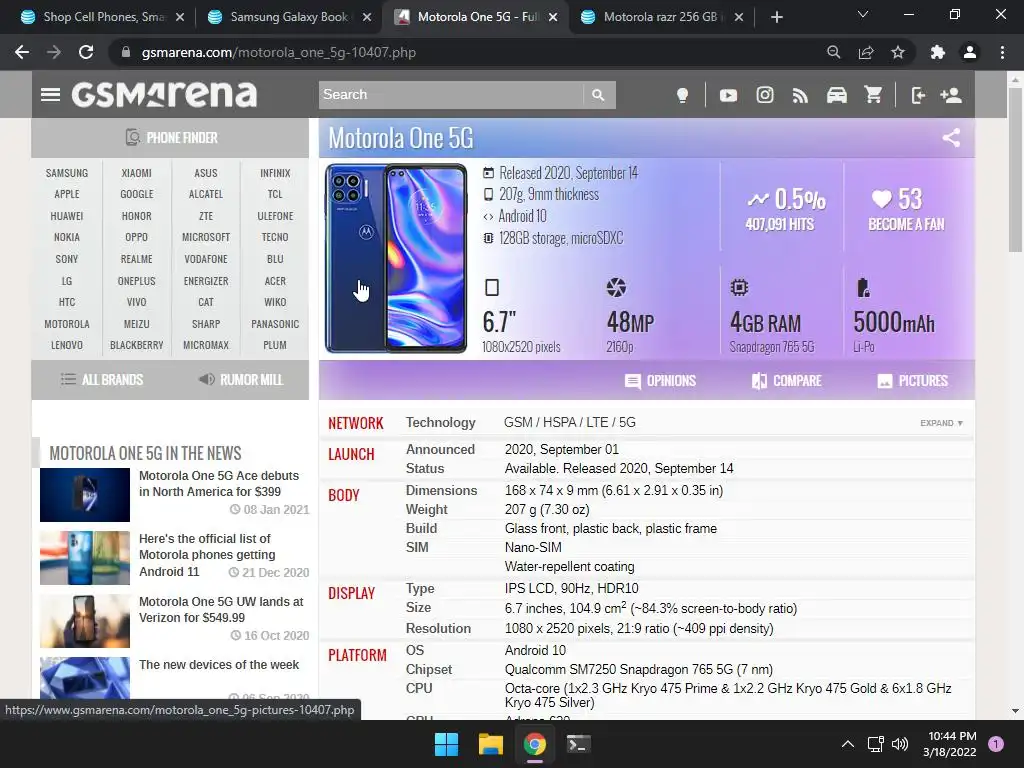
Task: Open the RSS feed icon
Action: 800,96
